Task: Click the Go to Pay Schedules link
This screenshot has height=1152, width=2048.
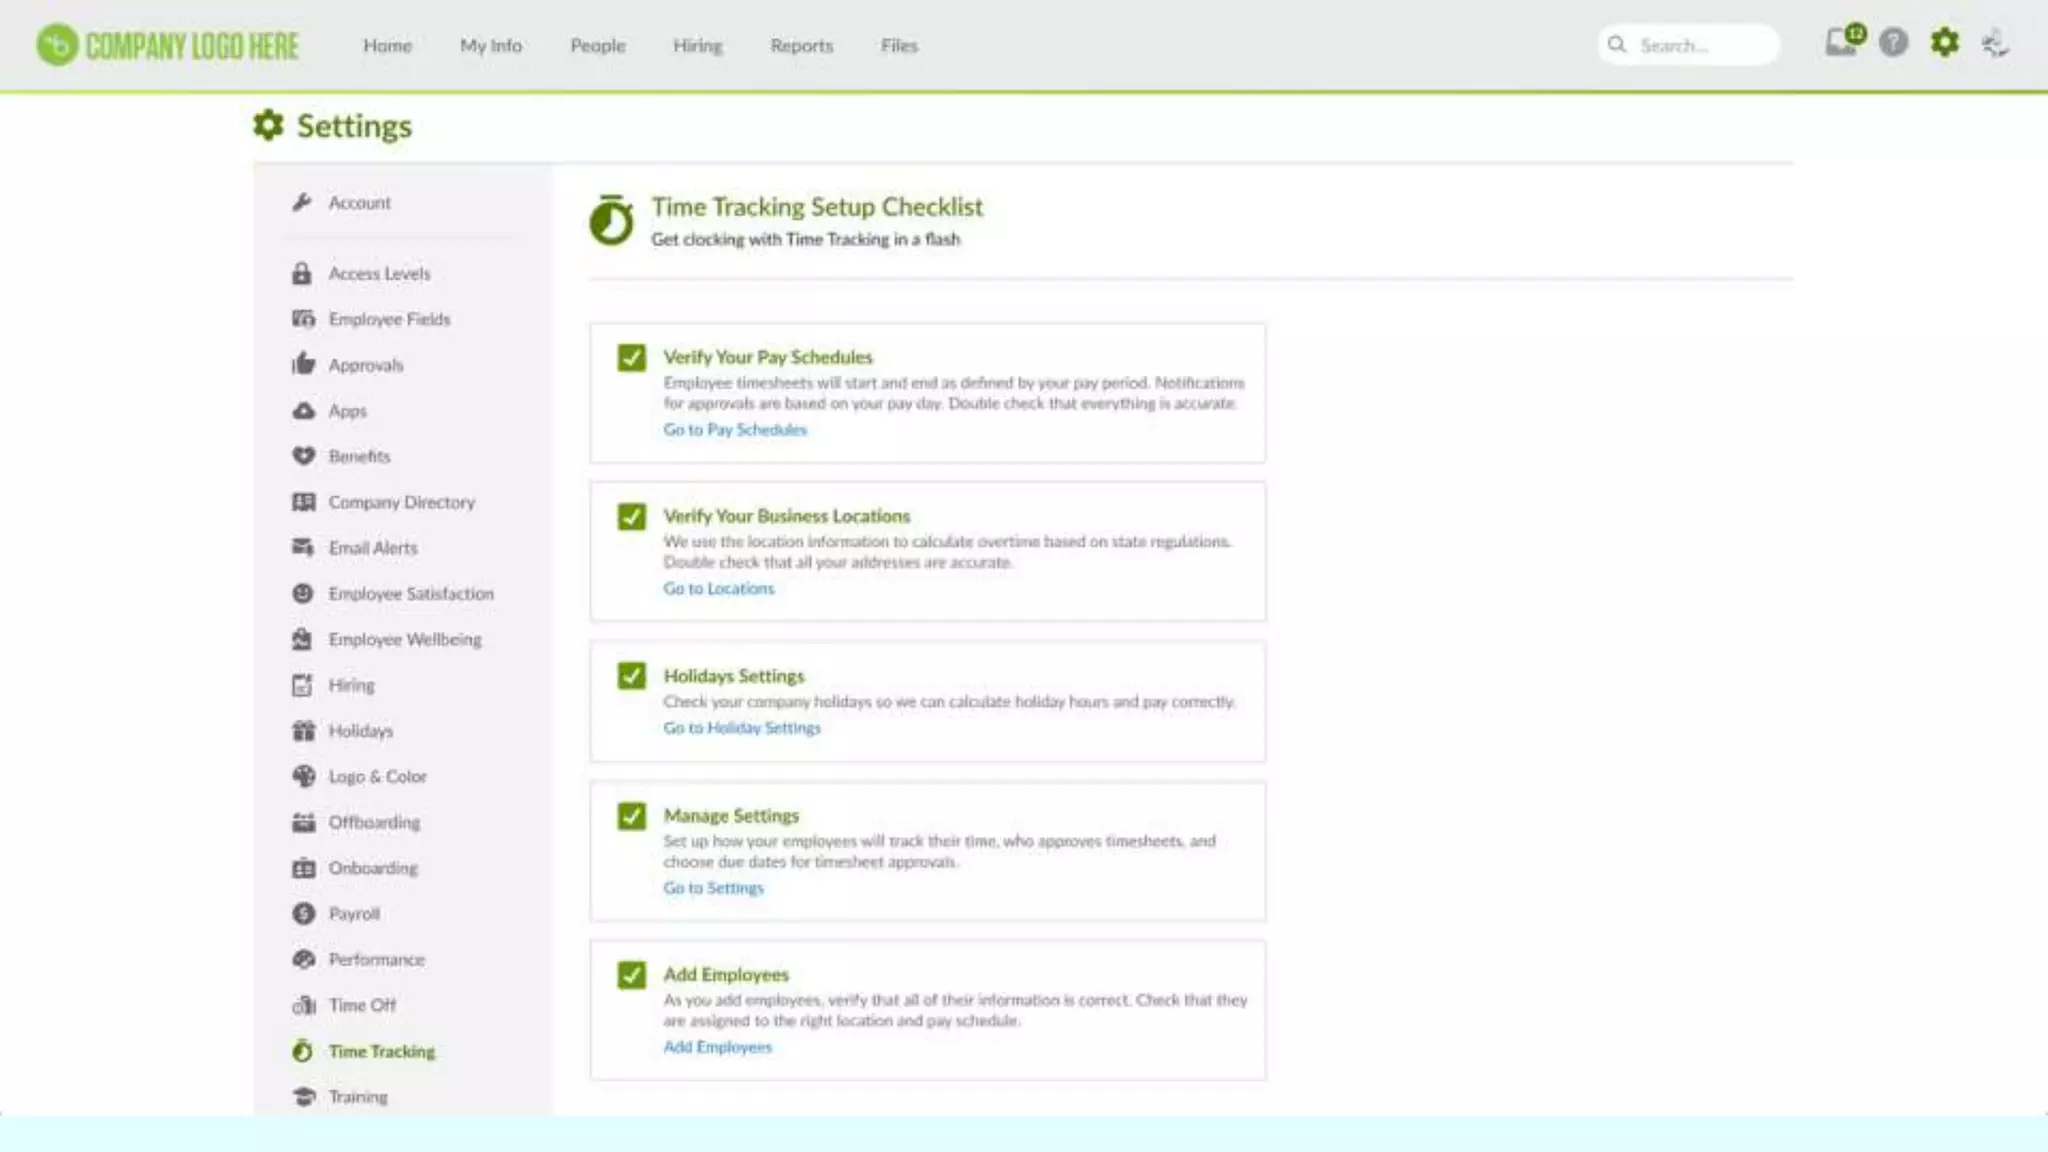Action: point(735,430)
